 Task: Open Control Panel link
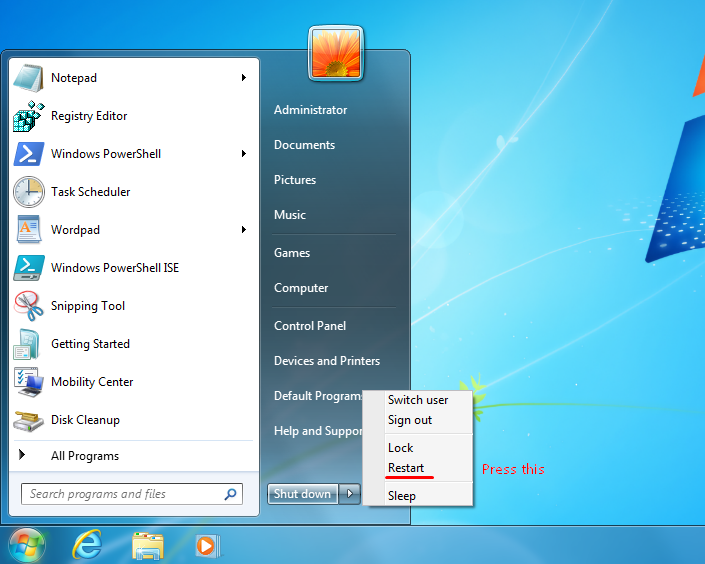(x=310, y=326)
